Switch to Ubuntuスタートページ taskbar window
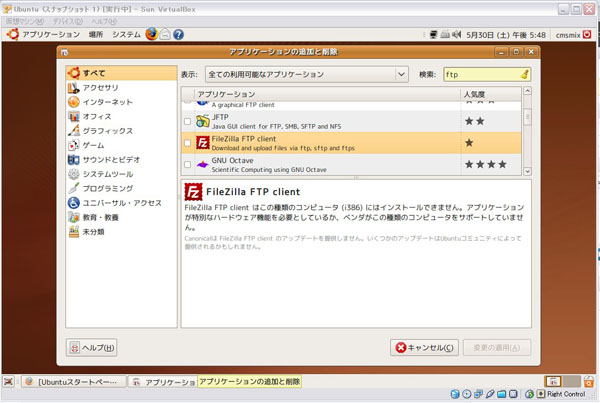600x403 pixels. point(73,382)
